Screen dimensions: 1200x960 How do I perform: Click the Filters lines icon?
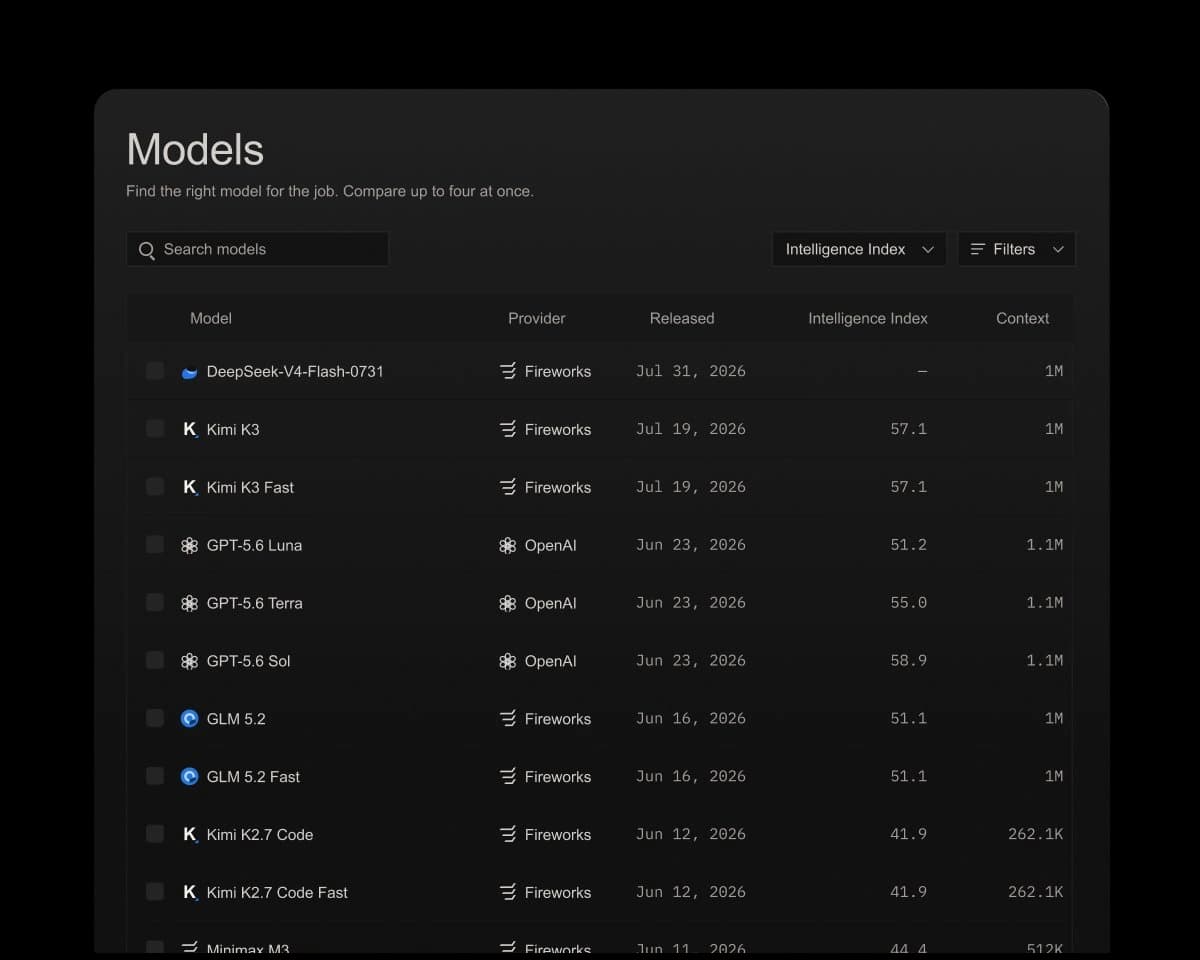(x=978, y=249)
